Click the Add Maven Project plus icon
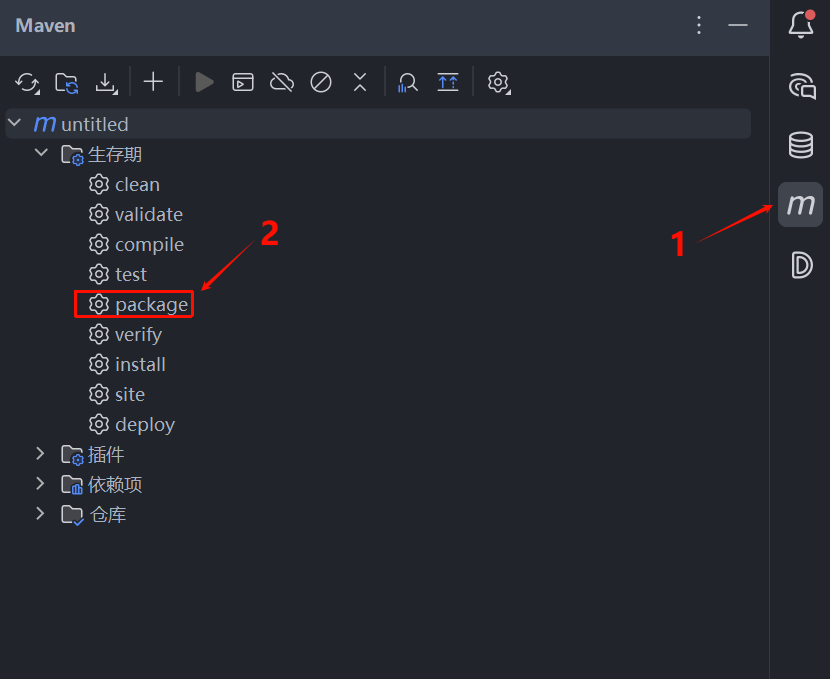The image size is (830, 679). coord(153,82)
